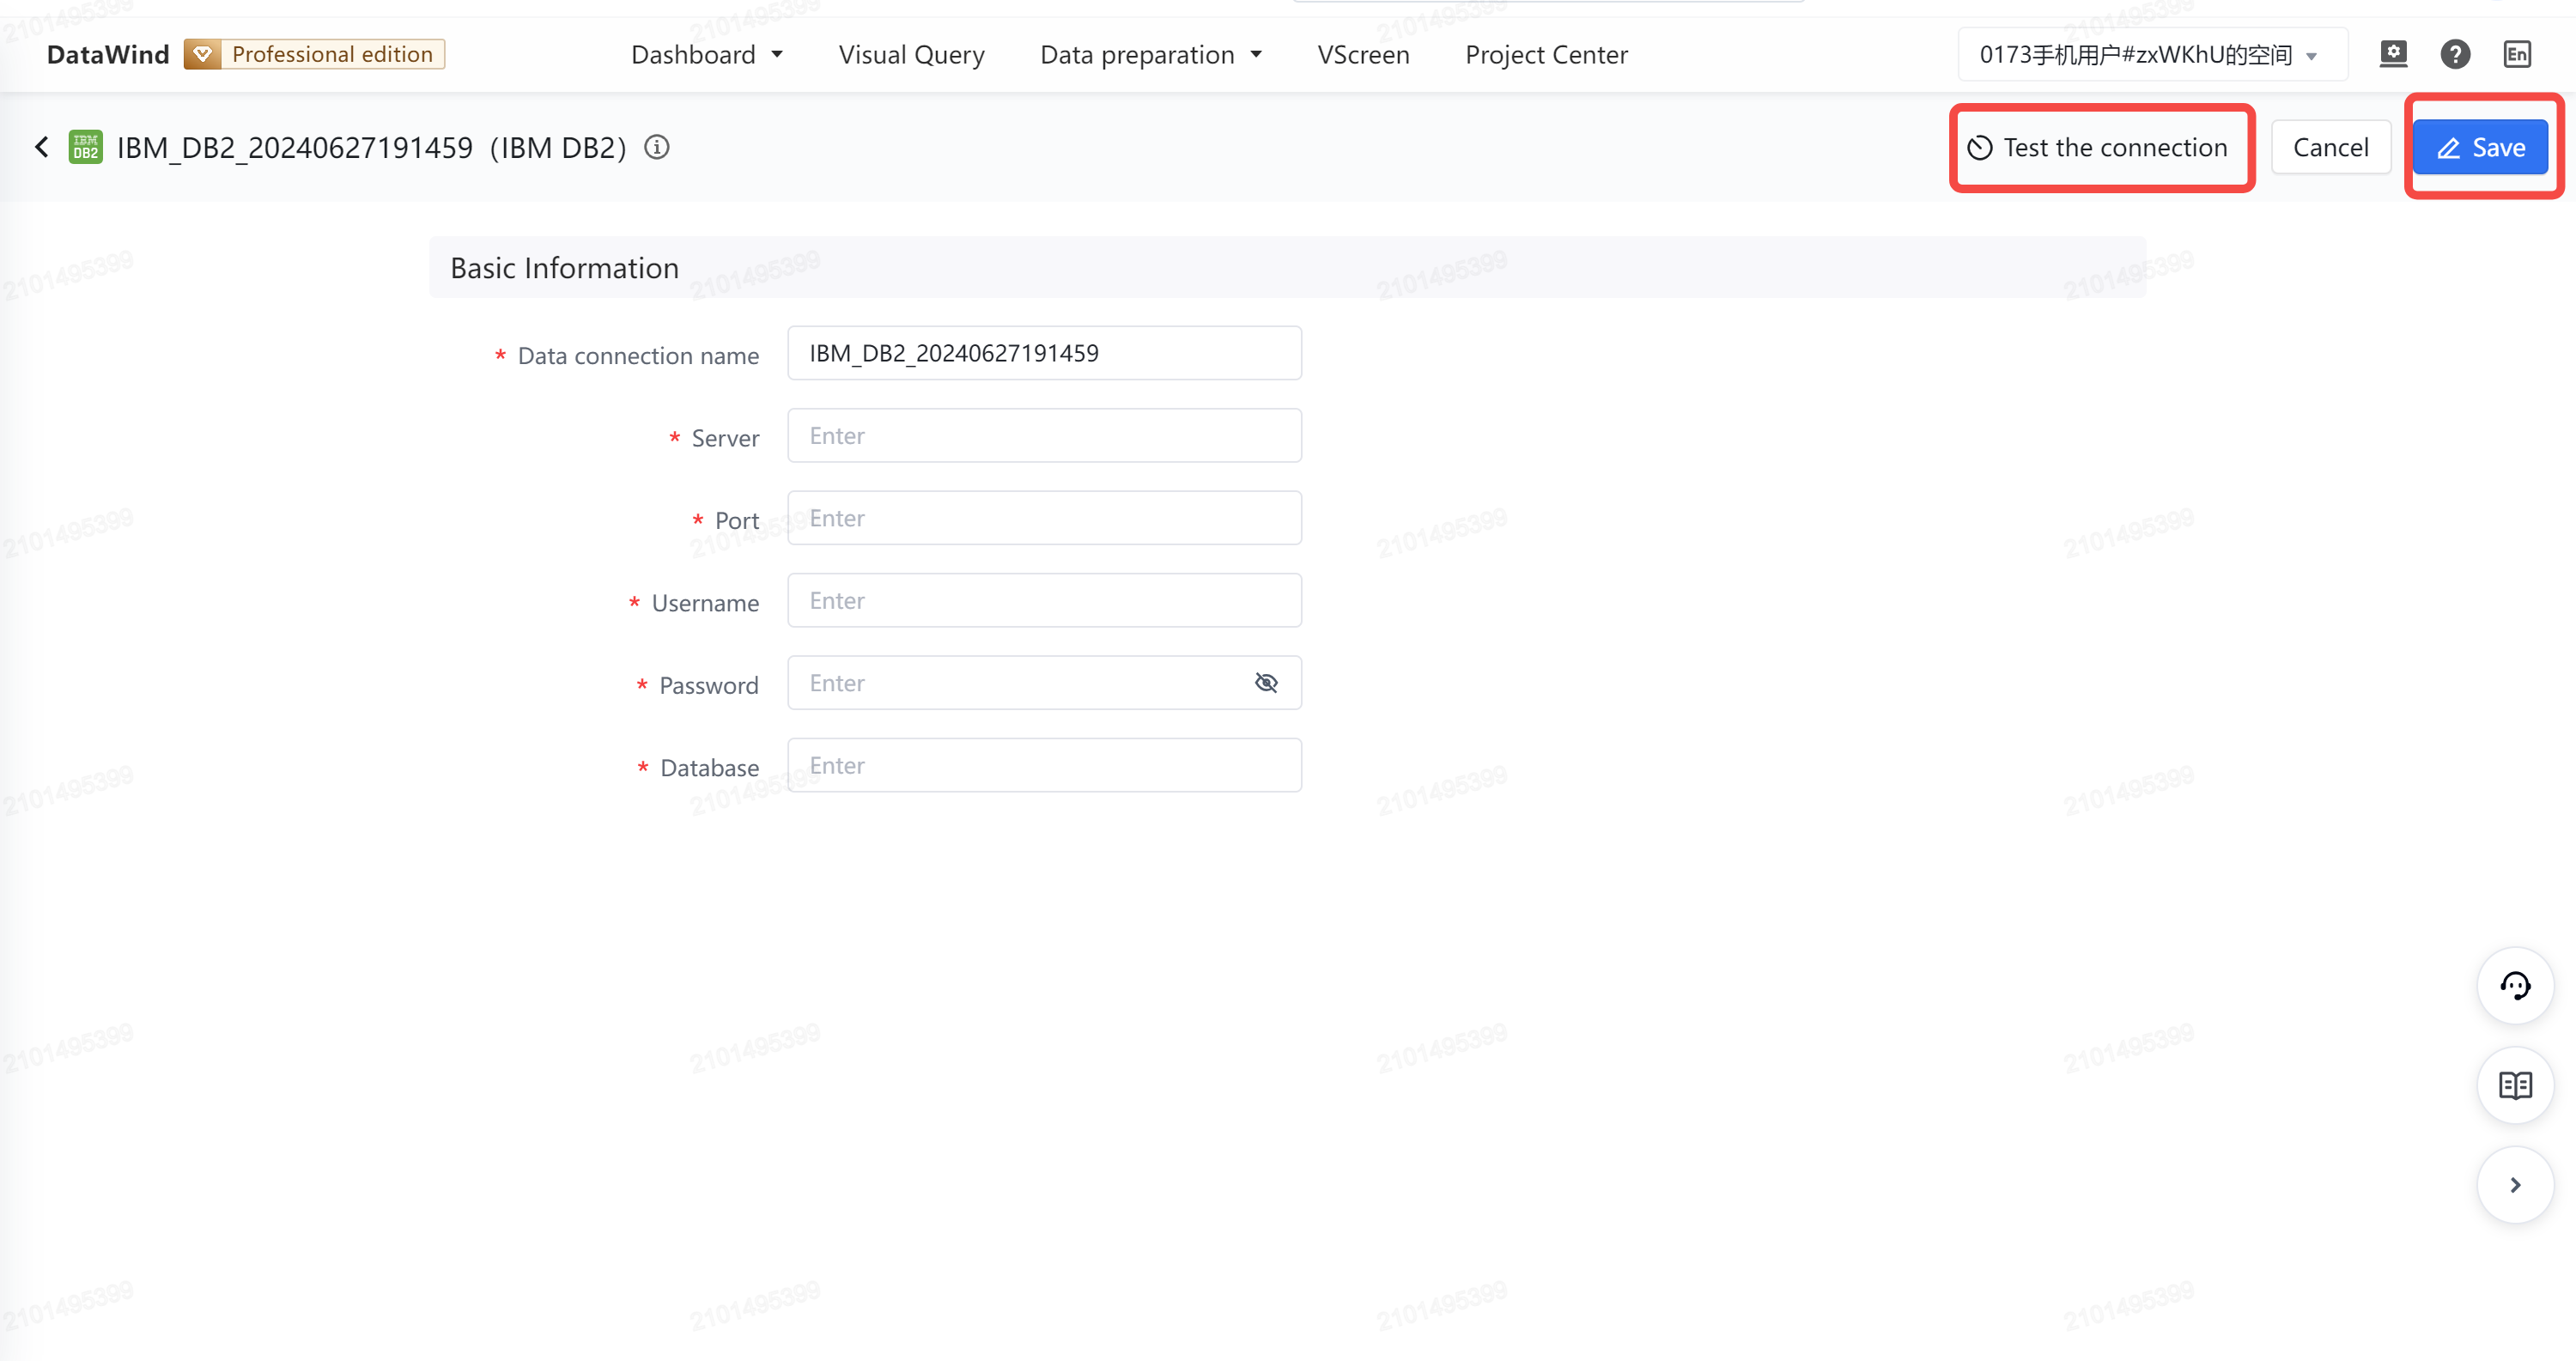
Task: Focus the Password input field
Action: click(x=1044, y=683)
